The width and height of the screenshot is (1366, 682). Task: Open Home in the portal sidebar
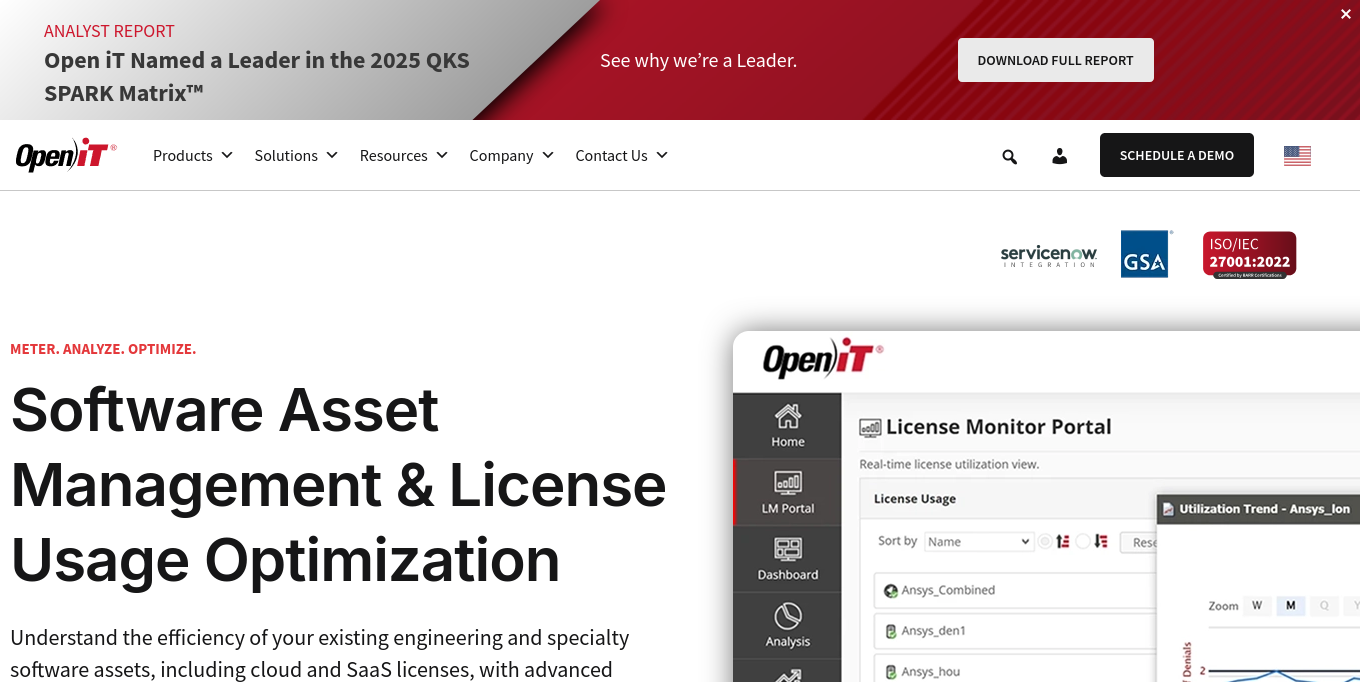(788, 426)
